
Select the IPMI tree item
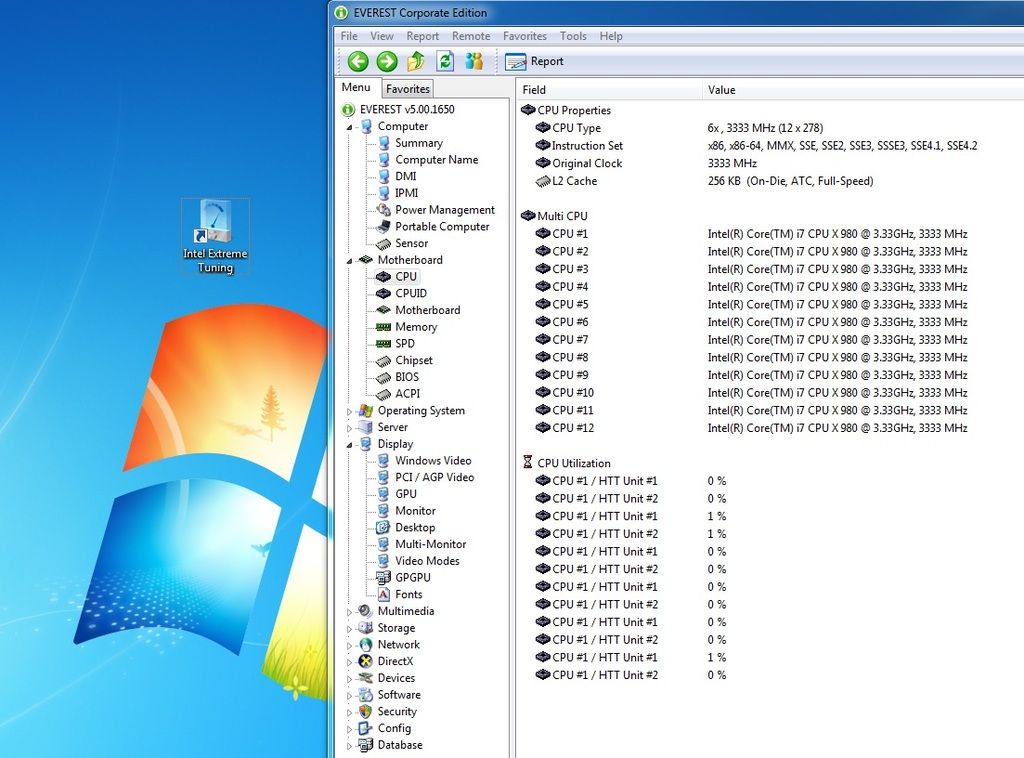tap(406, 193)
